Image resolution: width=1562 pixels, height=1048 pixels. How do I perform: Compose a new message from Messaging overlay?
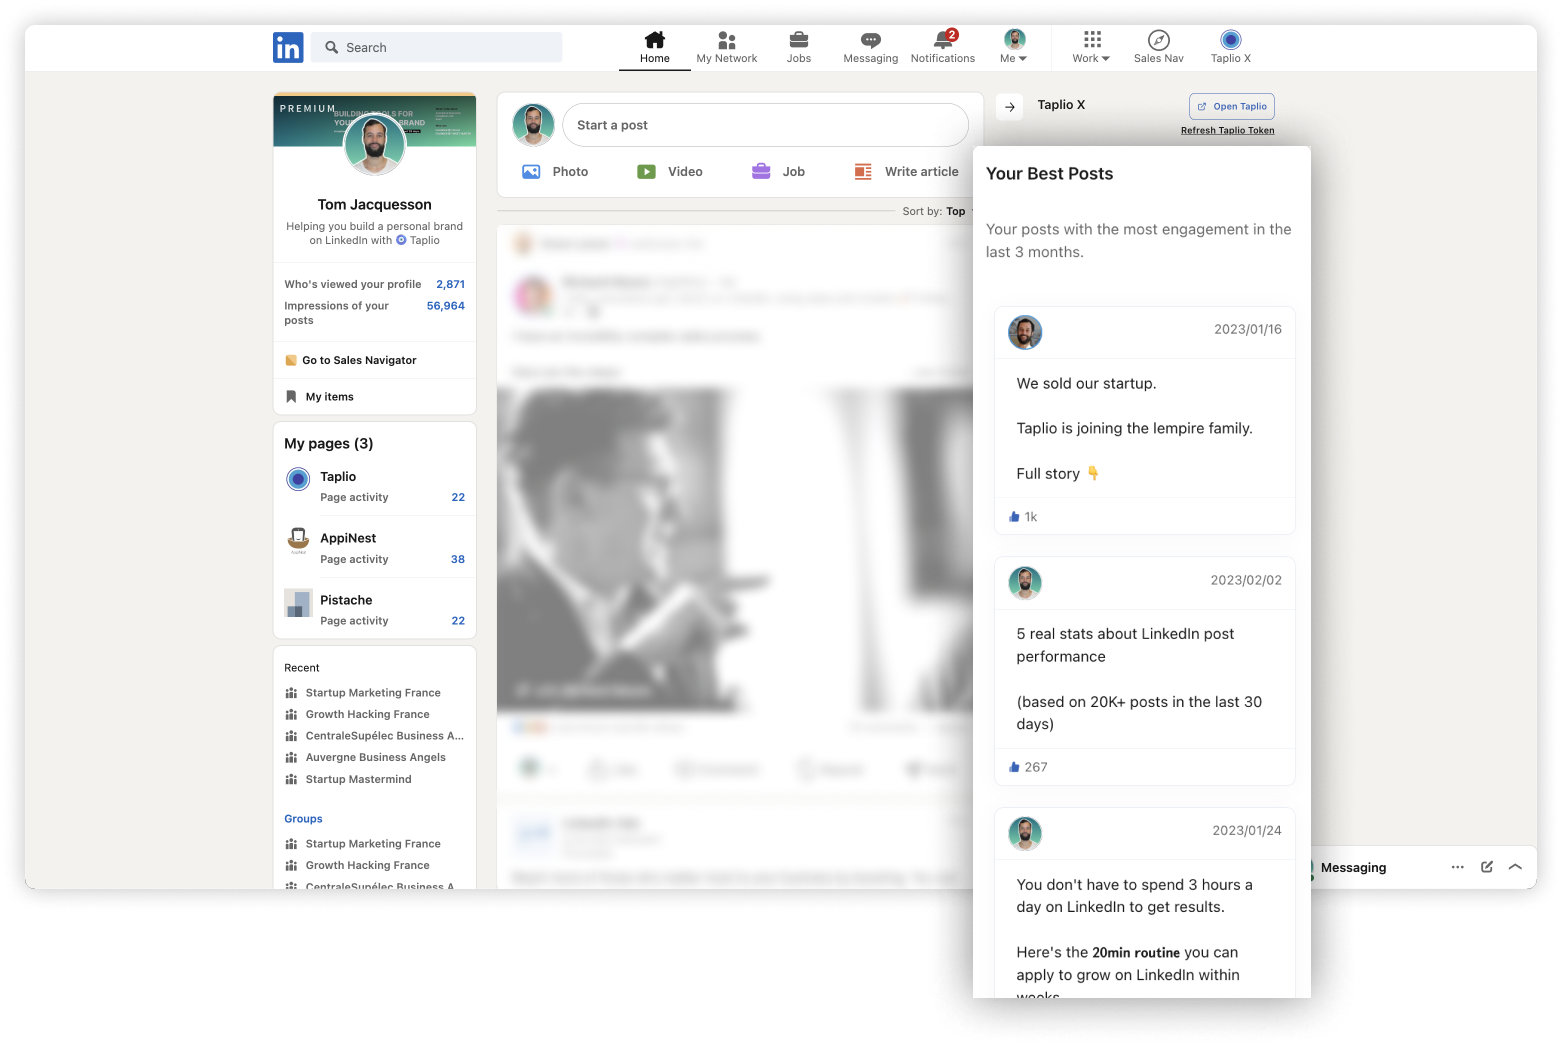tap(1487, 867)
